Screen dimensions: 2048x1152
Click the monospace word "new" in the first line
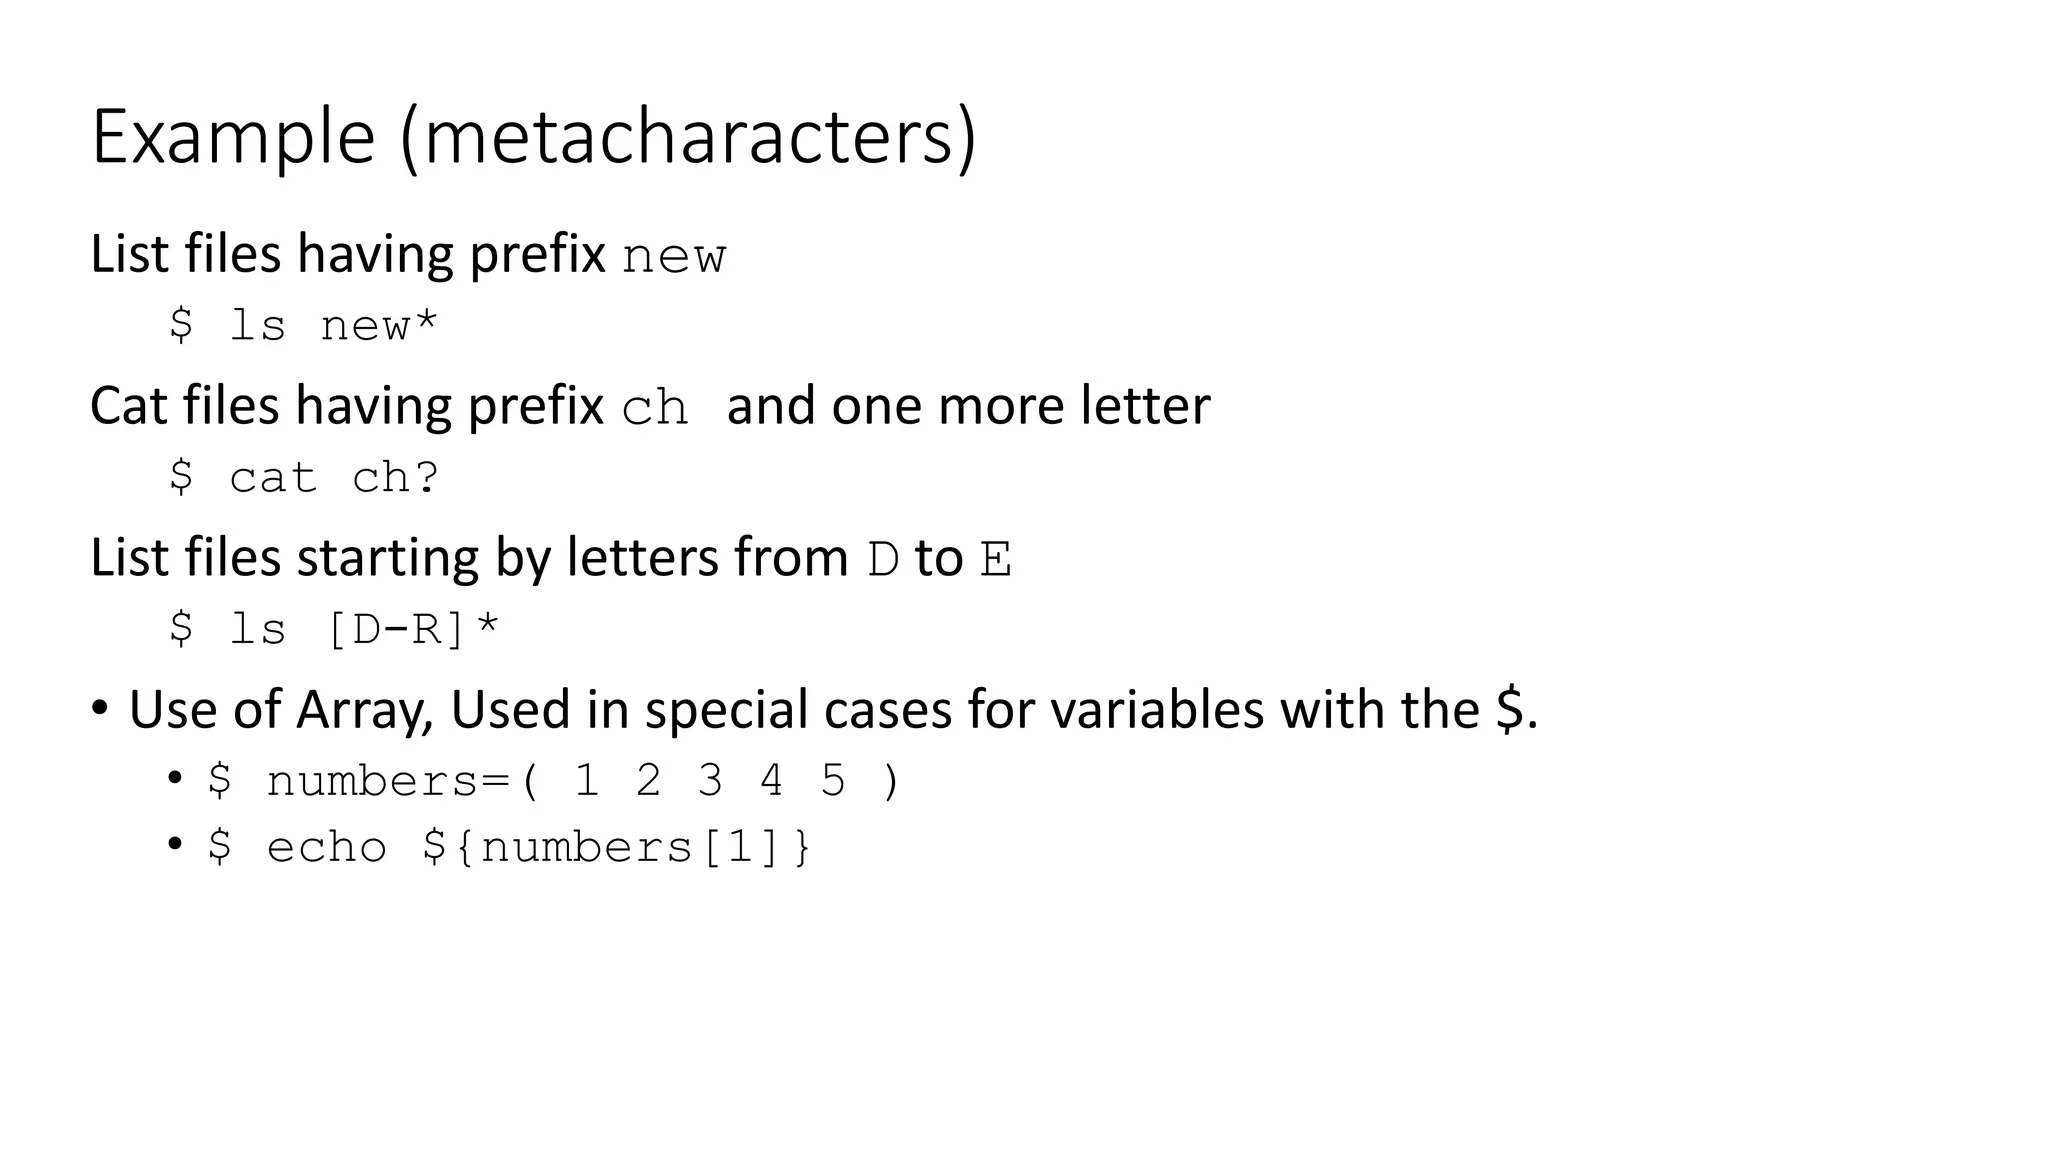(674, 258)
